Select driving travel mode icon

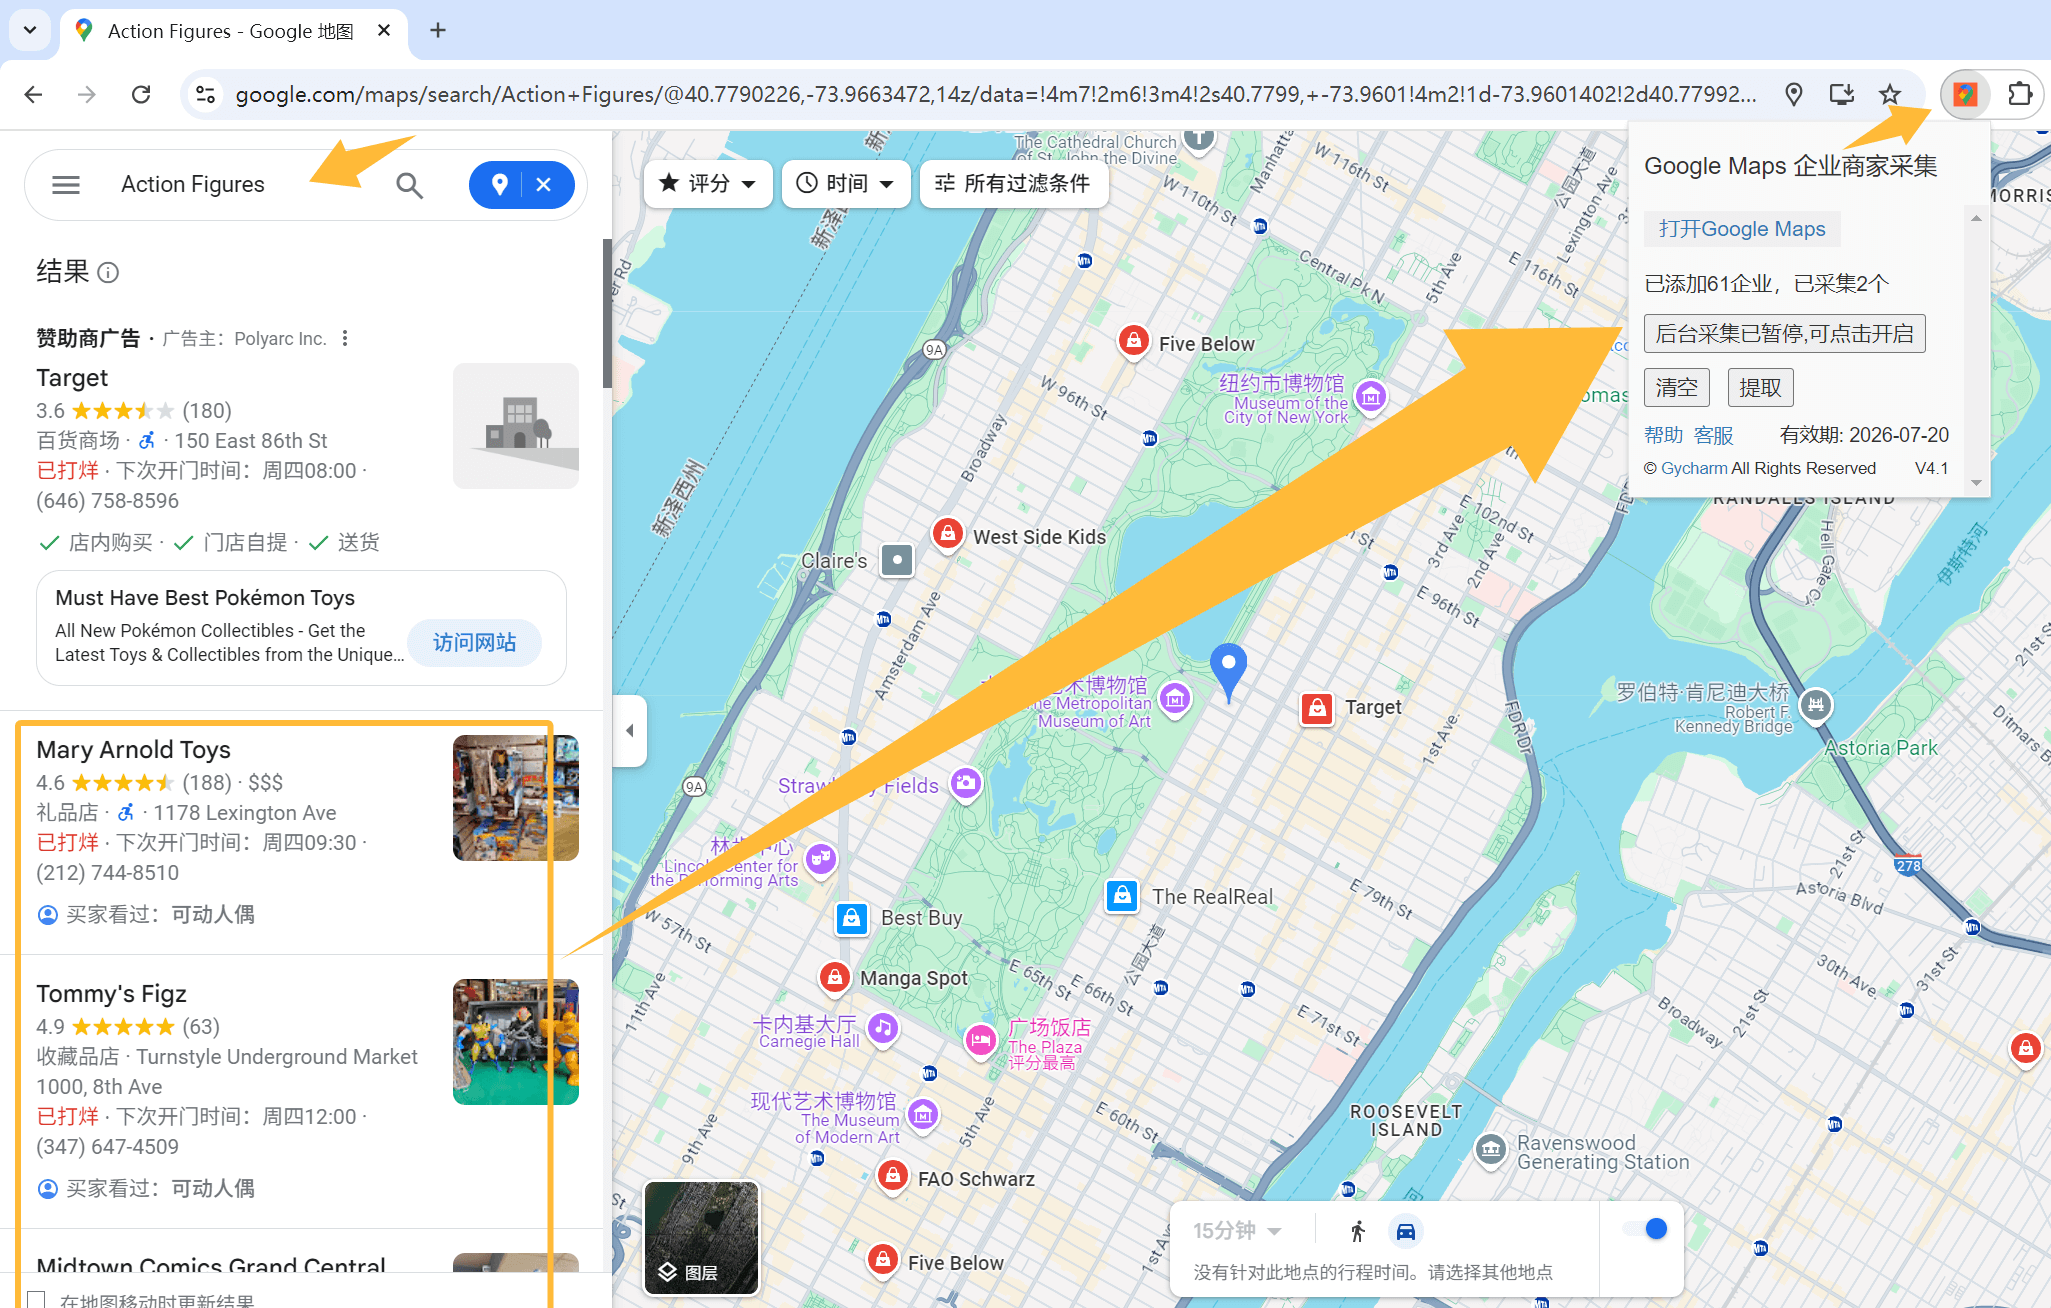[1405, 1231]
